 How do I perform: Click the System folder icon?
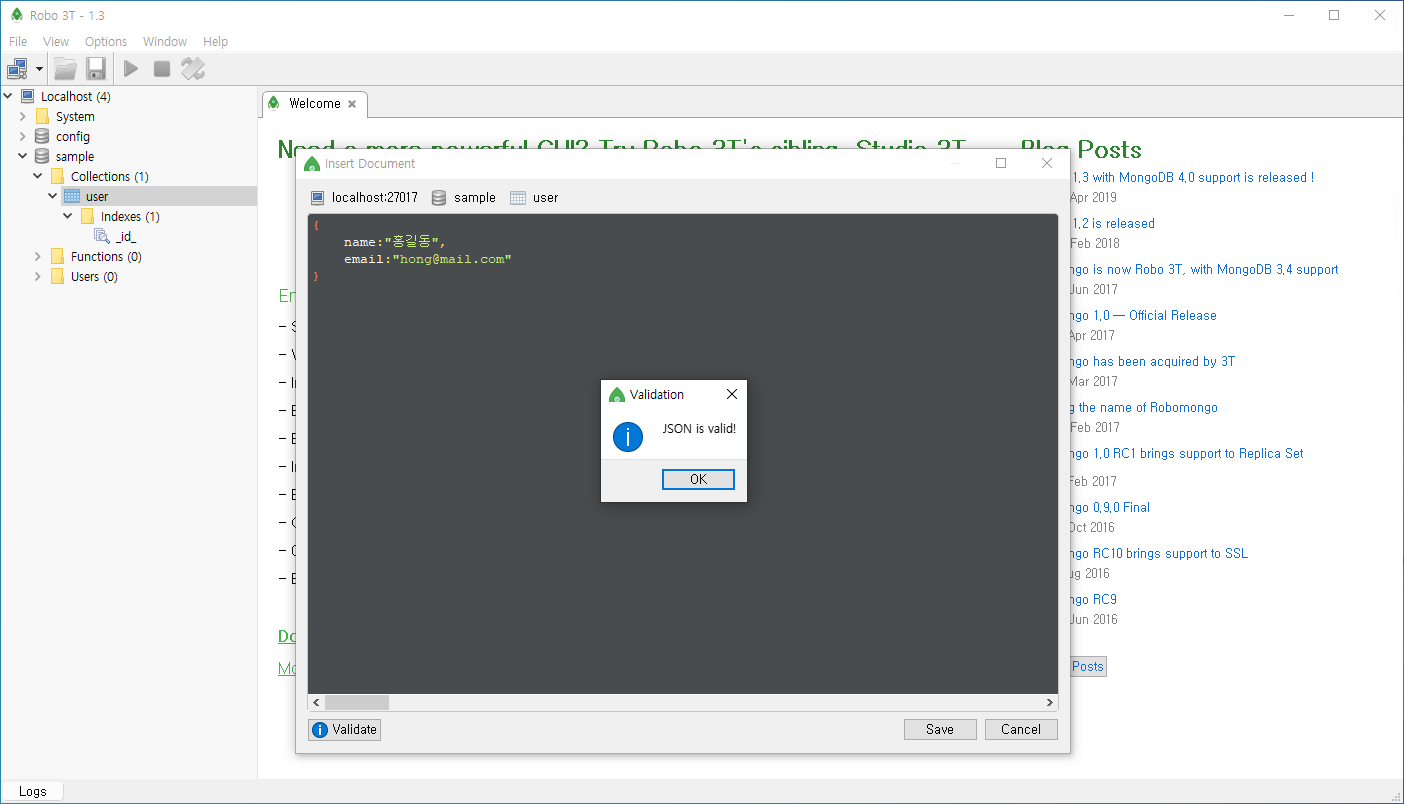click(42, 116)
